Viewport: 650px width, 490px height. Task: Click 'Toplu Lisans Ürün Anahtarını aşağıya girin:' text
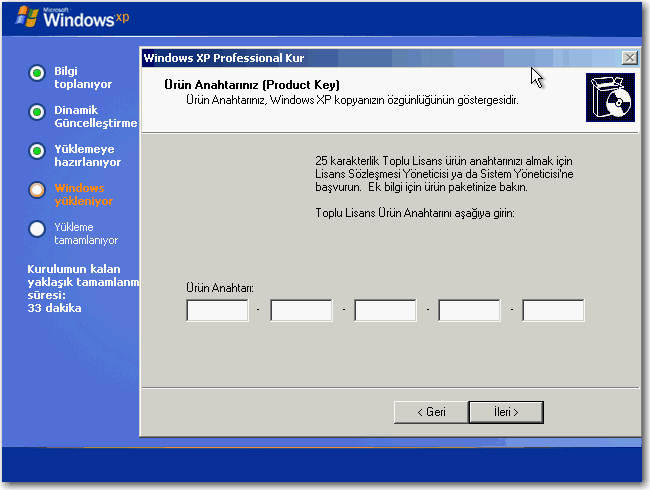415,213
